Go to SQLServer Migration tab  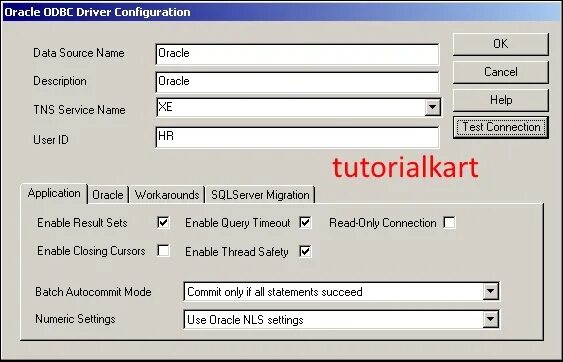point(260,195)
